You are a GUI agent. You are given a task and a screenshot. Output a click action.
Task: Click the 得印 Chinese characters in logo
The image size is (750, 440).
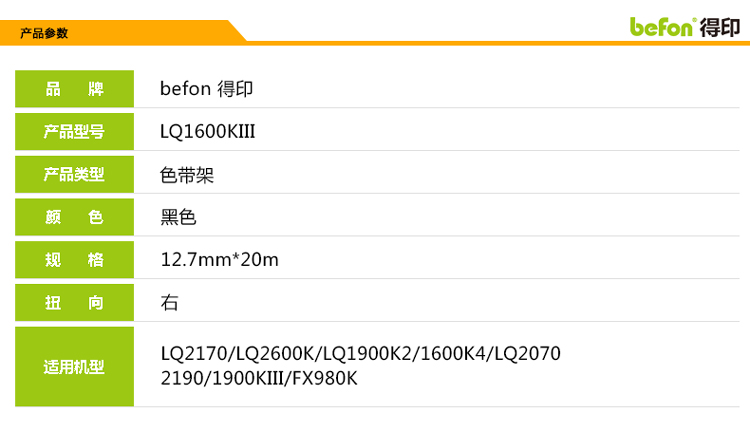click(x=720, y=28)
